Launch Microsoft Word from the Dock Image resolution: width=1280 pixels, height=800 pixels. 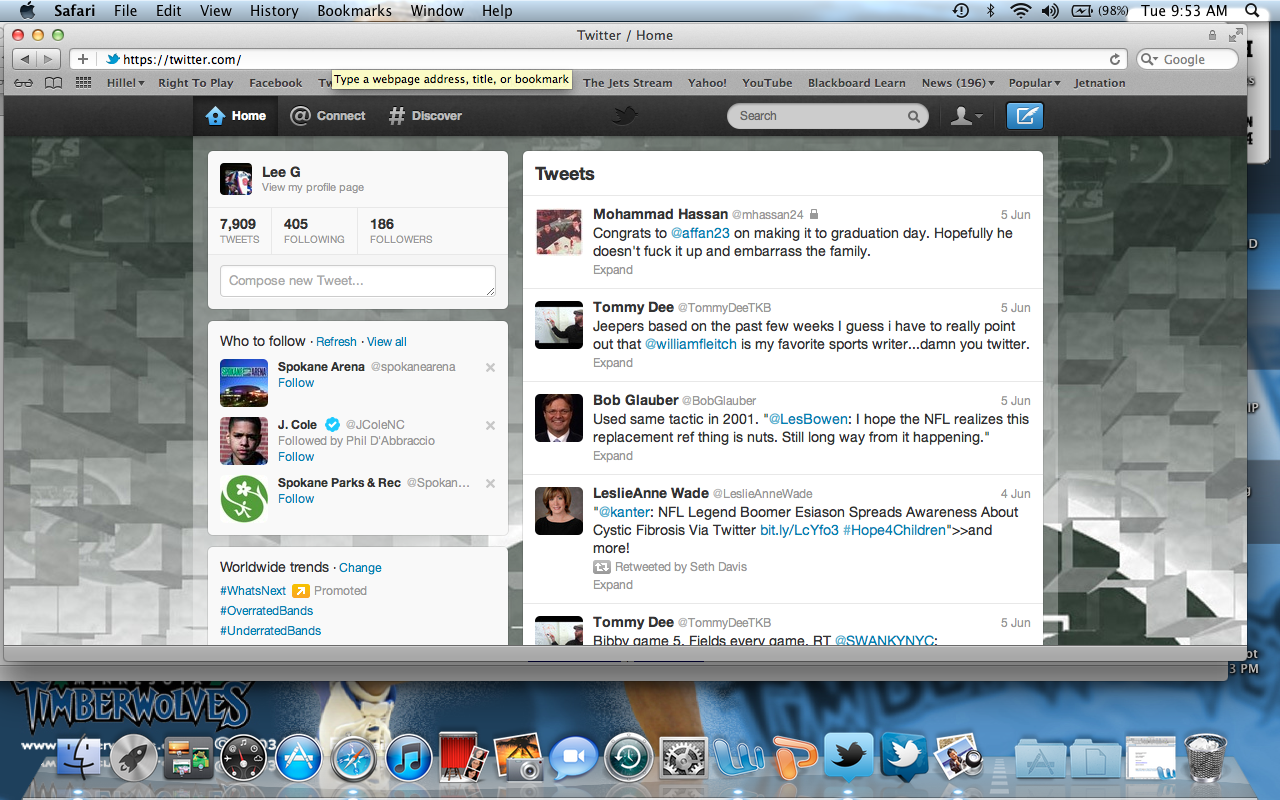click(x=739, y=759)
